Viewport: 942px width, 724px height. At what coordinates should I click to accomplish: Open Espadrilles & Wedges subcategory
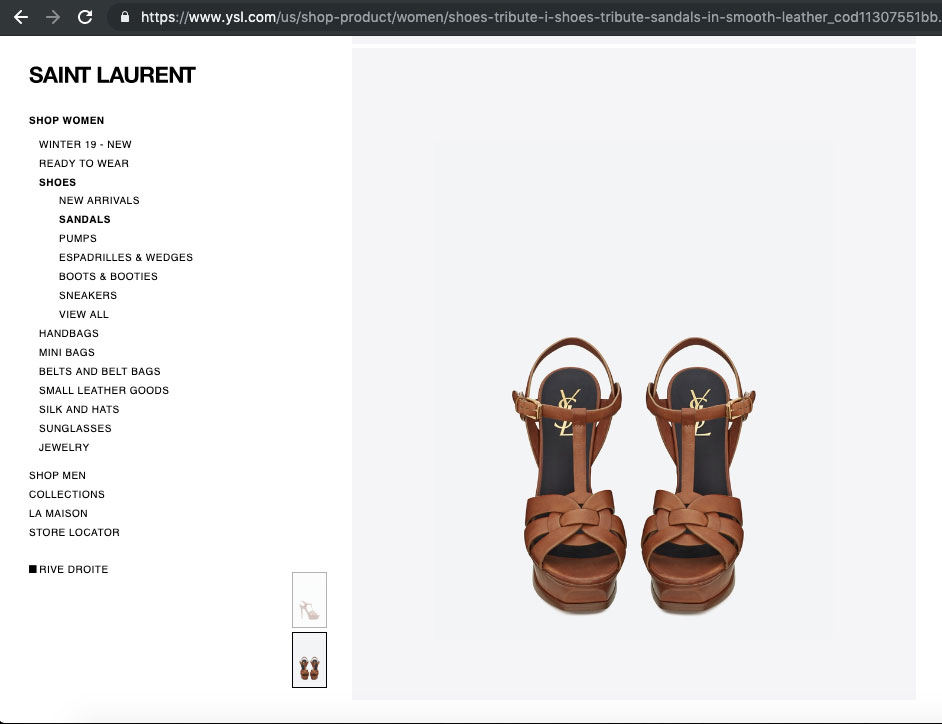(126, 258)
